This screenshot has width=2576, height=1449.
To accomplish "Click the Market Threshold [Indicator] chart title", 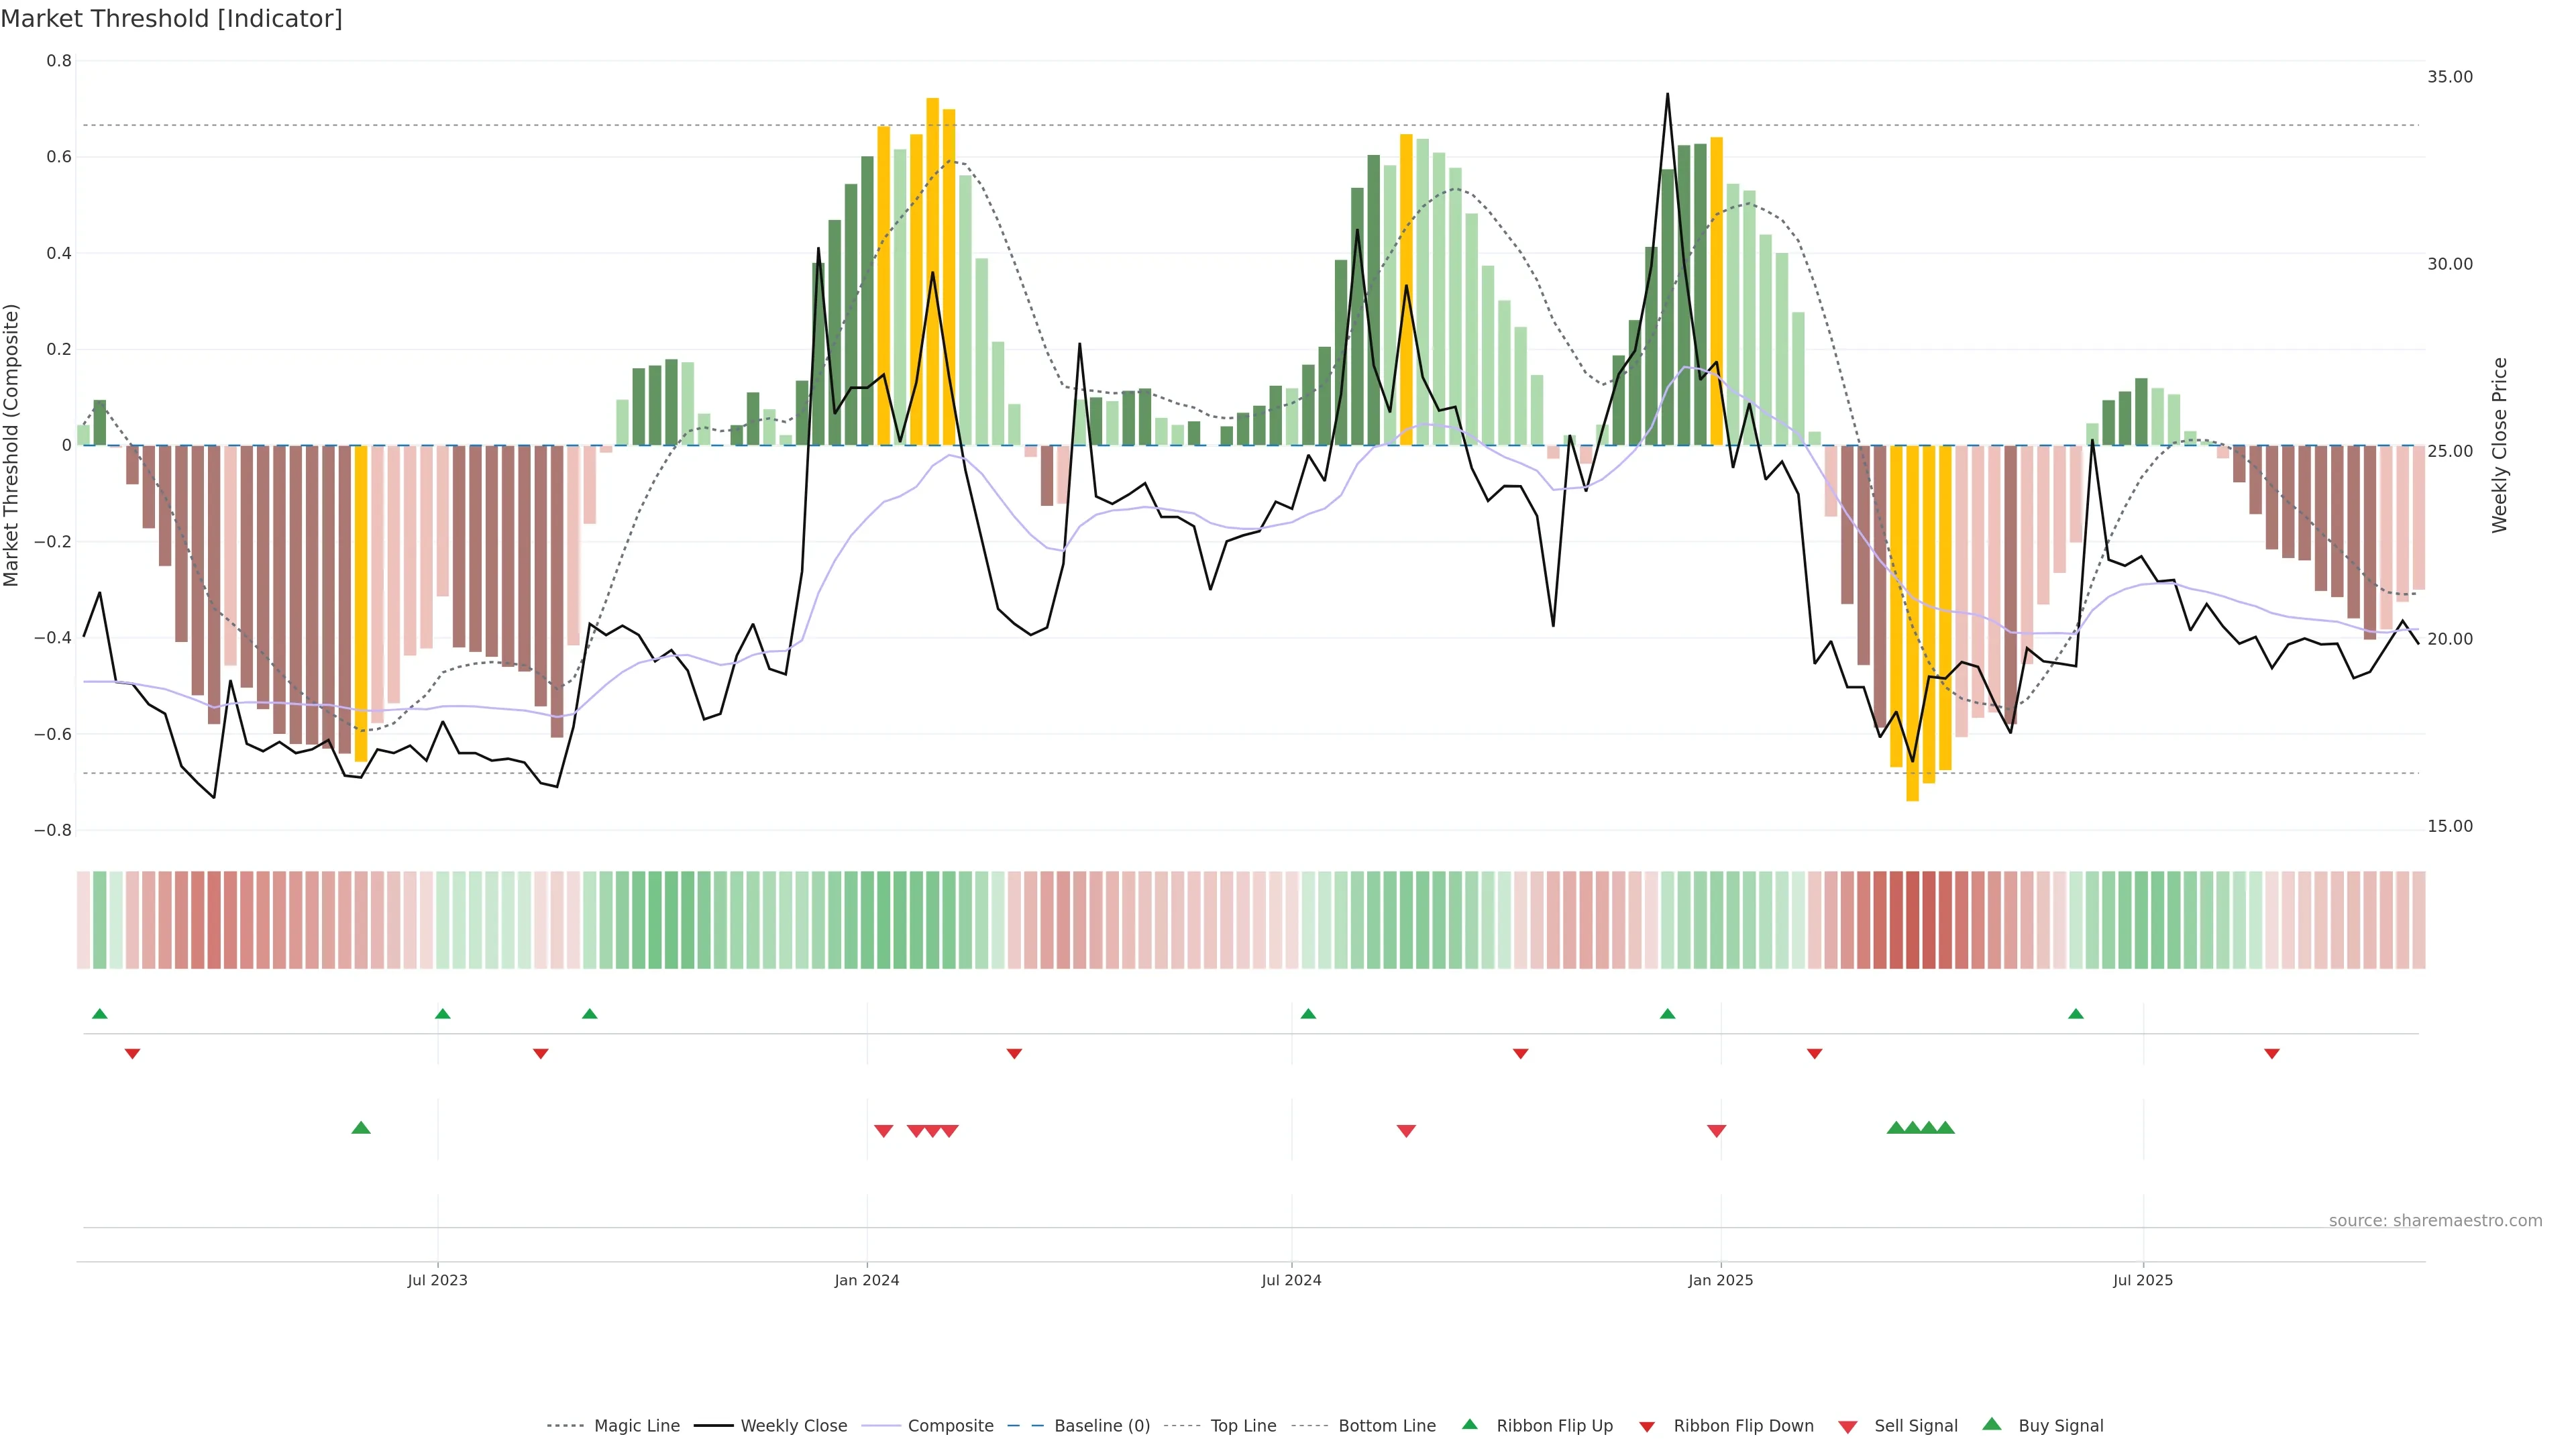I will 171,19.
